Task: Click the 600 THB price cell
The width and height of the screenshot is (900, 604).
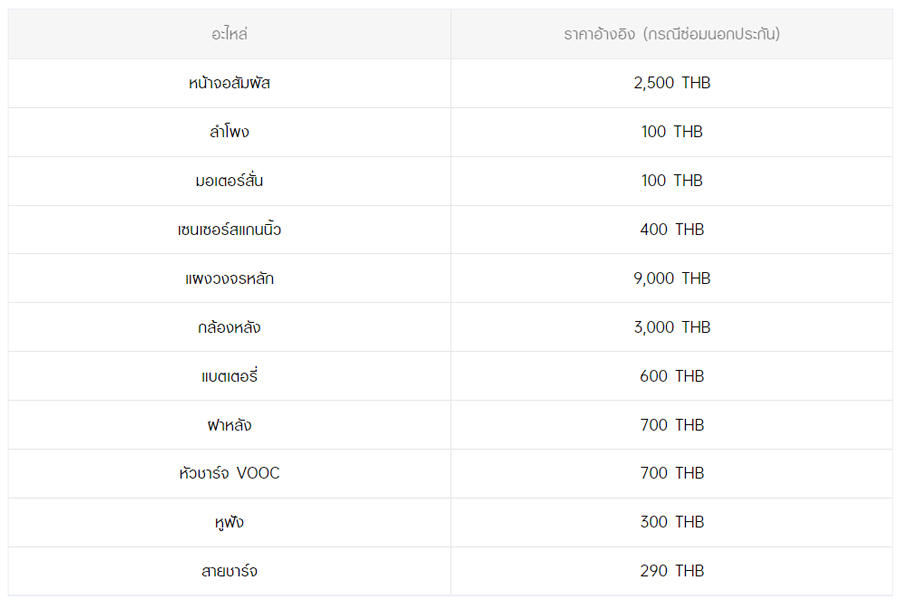Action: coord(671,376)
